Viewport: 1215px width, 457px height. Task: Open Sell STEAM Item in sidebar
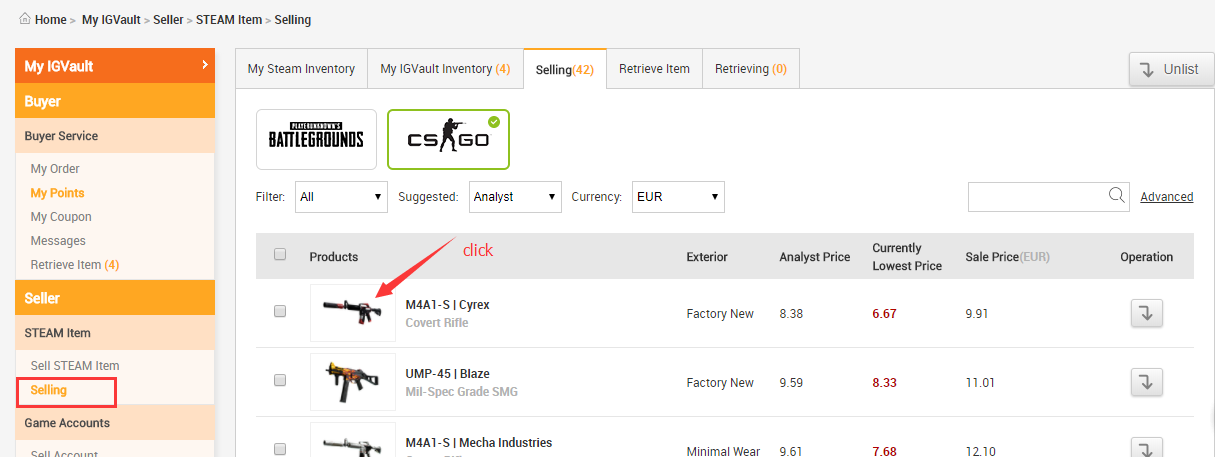coord(75,366)
